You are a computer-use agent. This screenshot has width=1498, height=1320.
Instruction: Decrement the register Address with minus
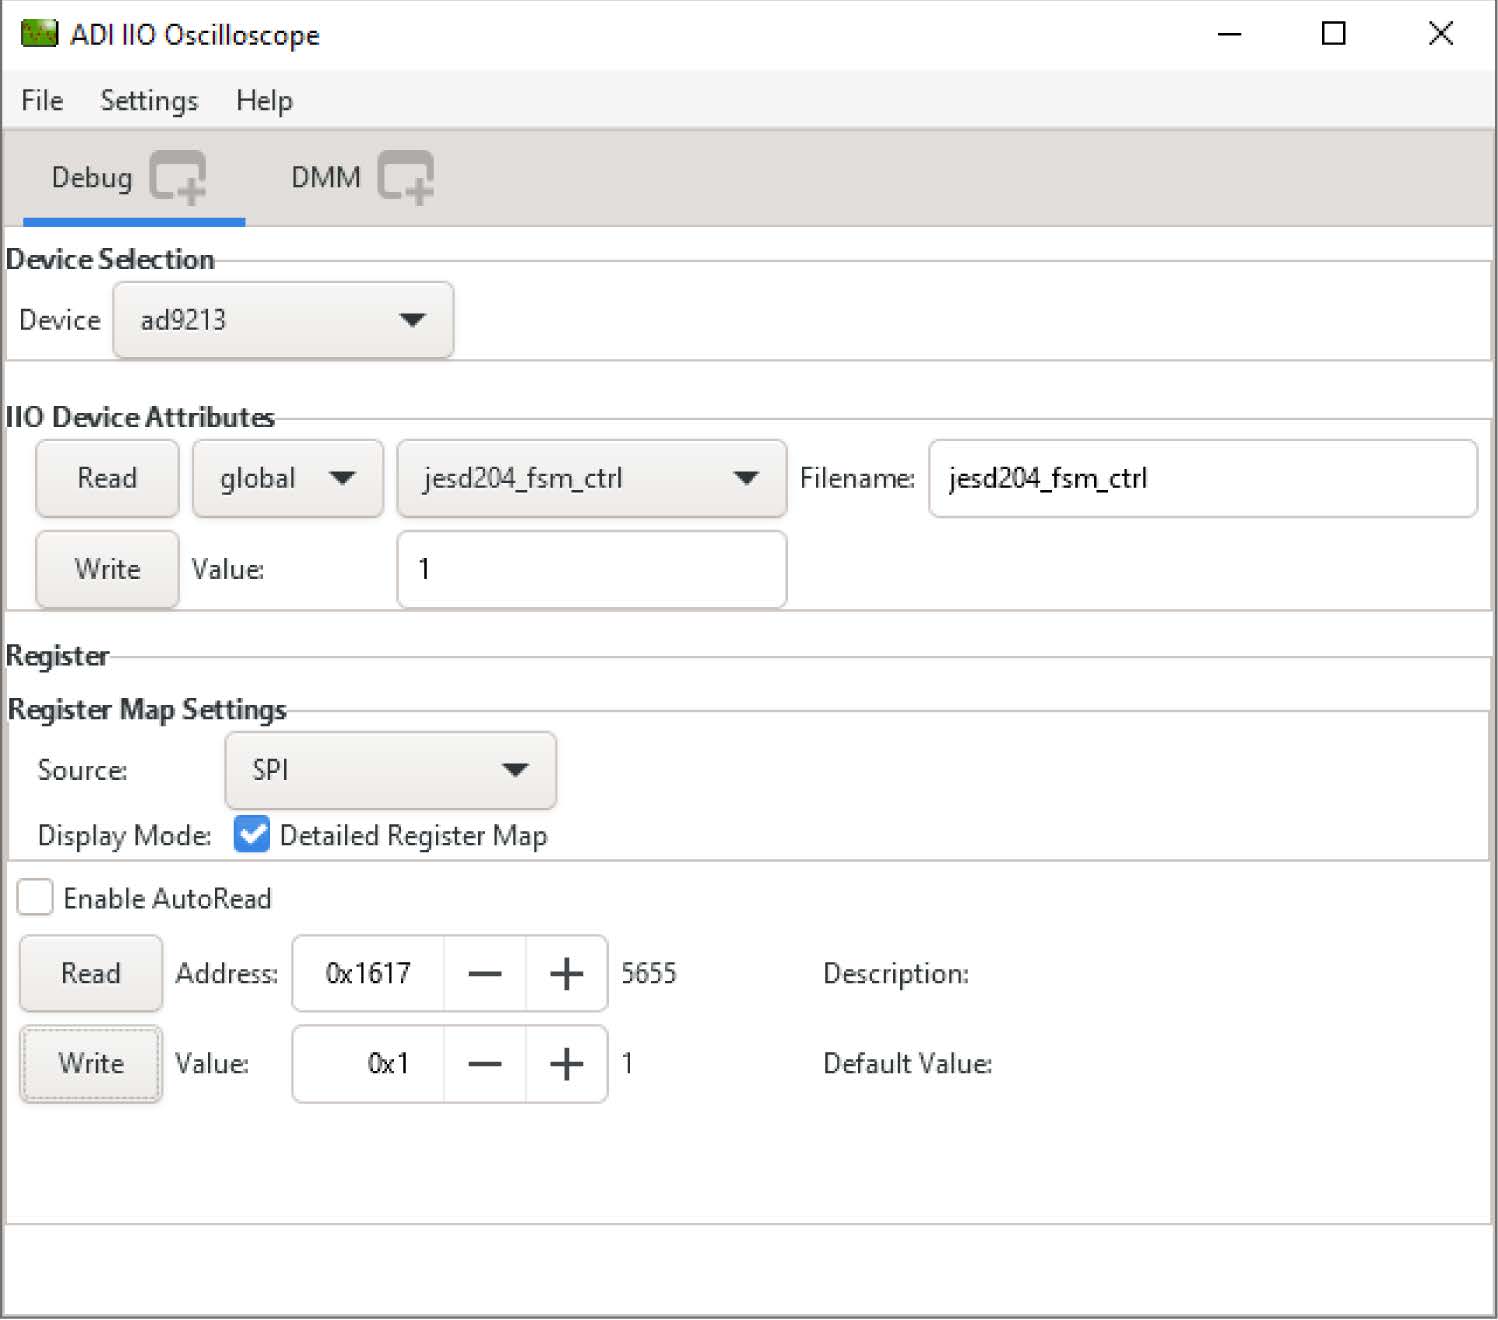click(485, 973)
